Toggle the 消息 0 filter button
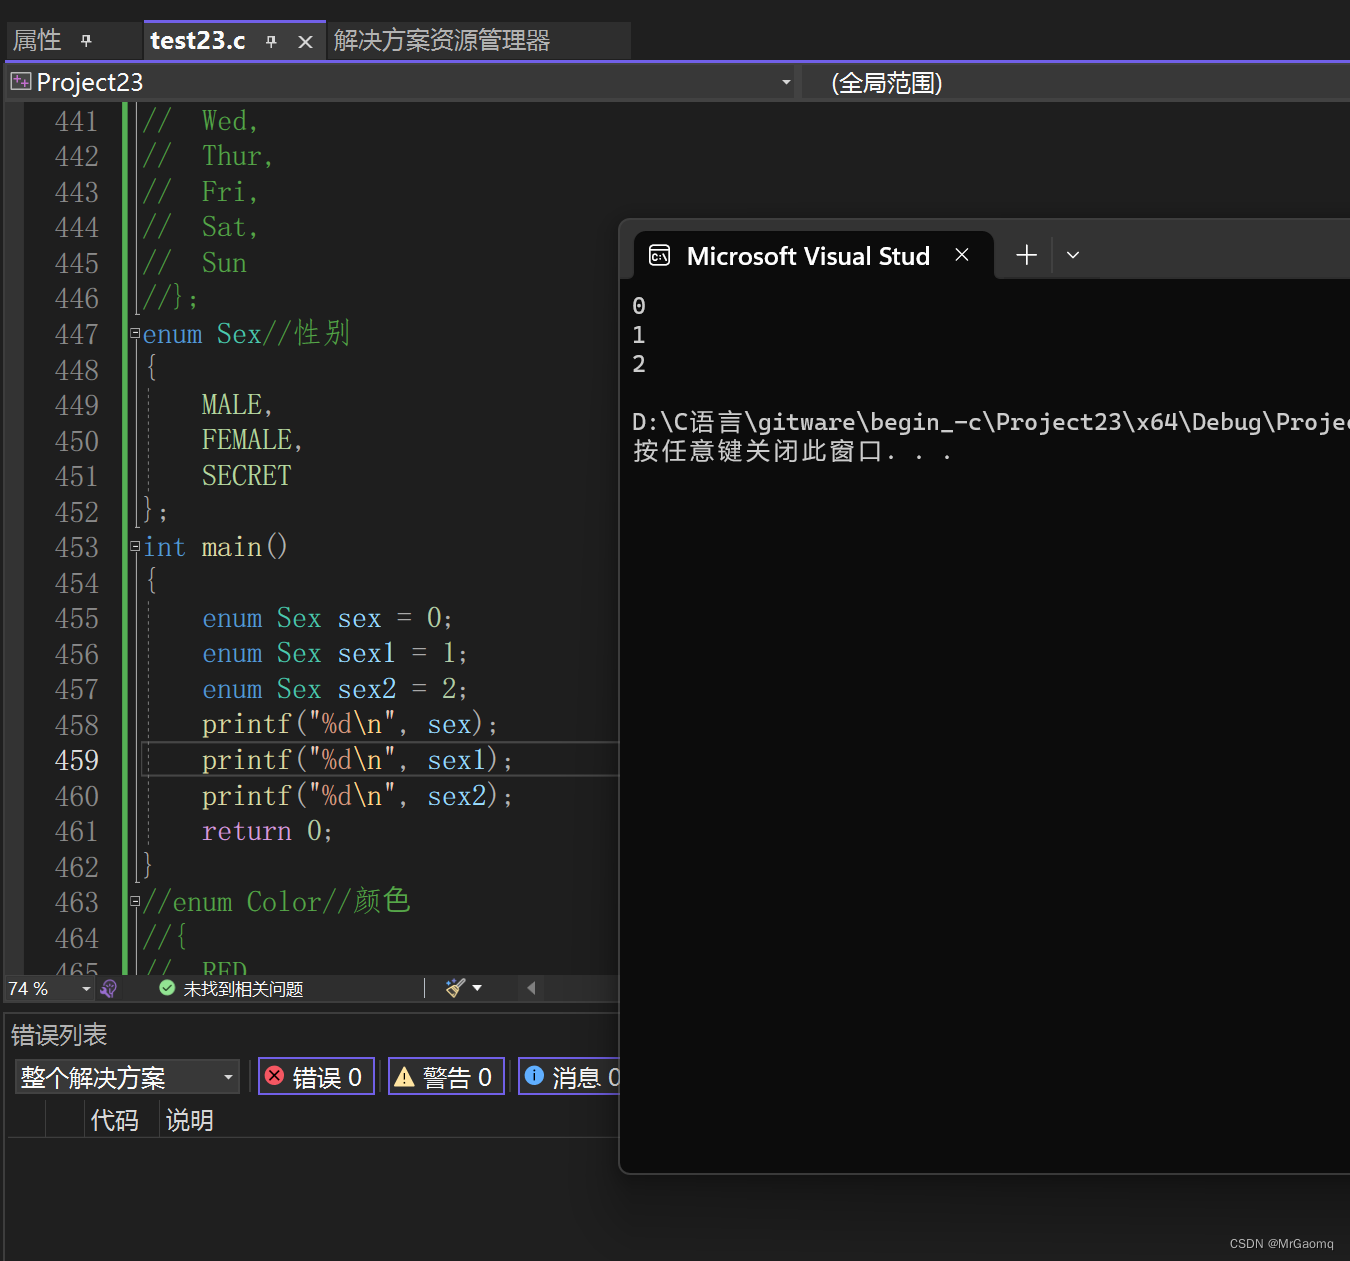 pyautogui.click(x=570, y=1077)
